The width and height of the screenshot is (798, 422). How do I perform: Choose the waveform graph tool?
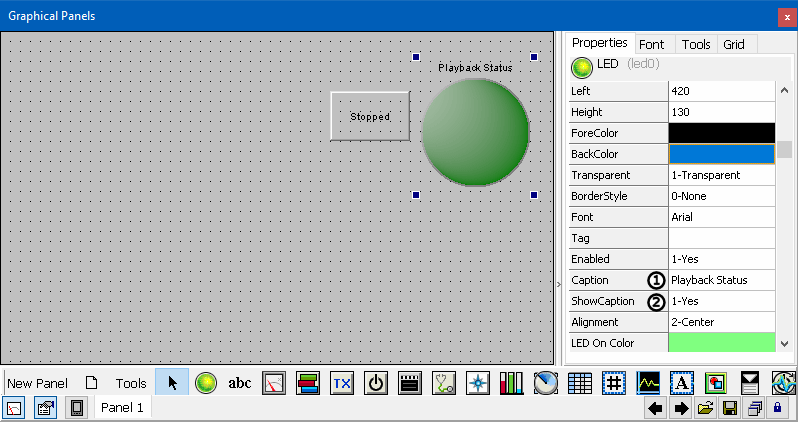click(648, 382)
